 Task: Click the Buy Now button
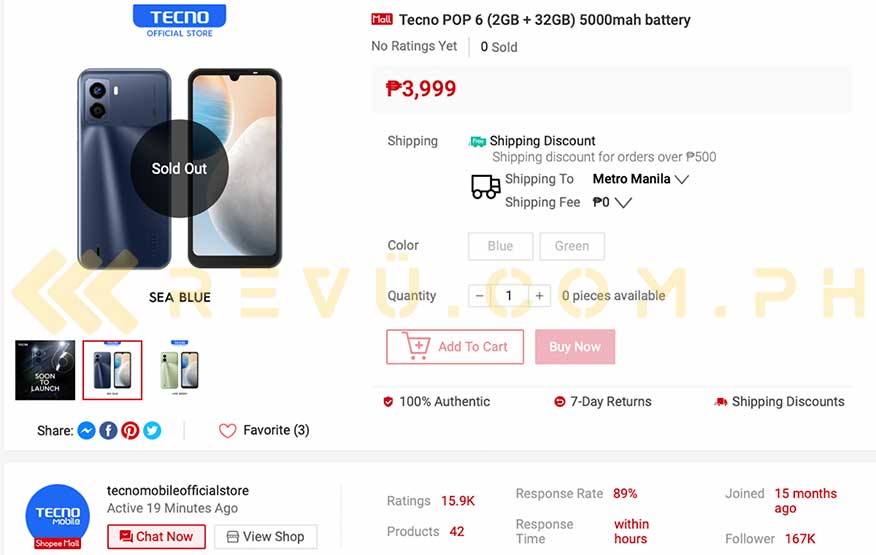(x=575, y=347)
